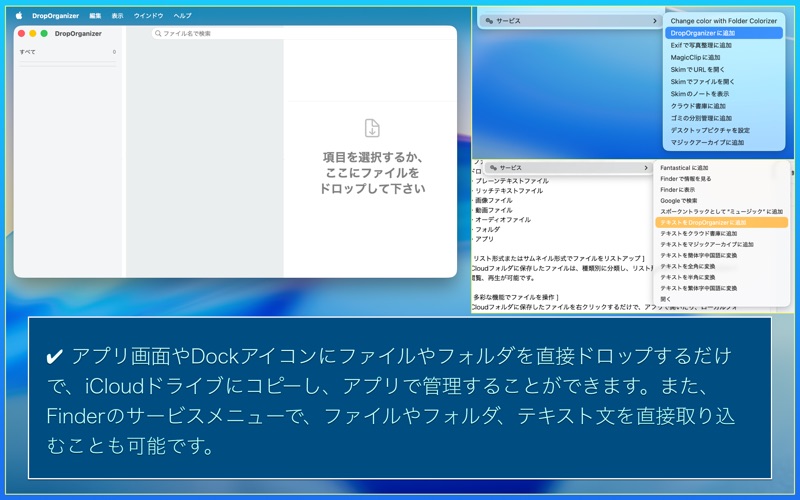Choose テキストを半角に変換
The height and width of the screenshot is (500, 800).
(x=721, y=278)
